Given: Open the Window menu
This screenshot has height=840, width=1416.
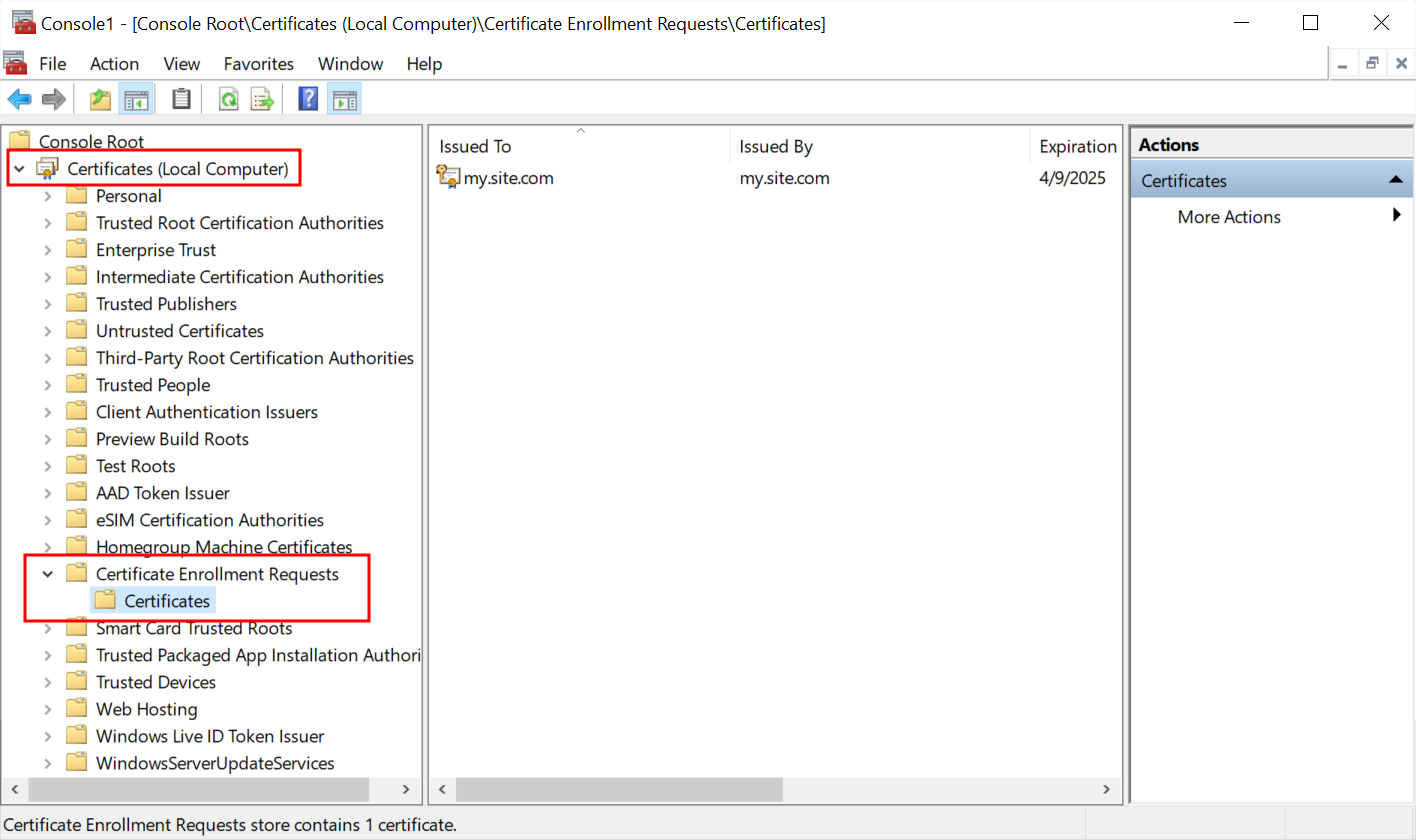Looking at the screenshot, I should (351, 64).
